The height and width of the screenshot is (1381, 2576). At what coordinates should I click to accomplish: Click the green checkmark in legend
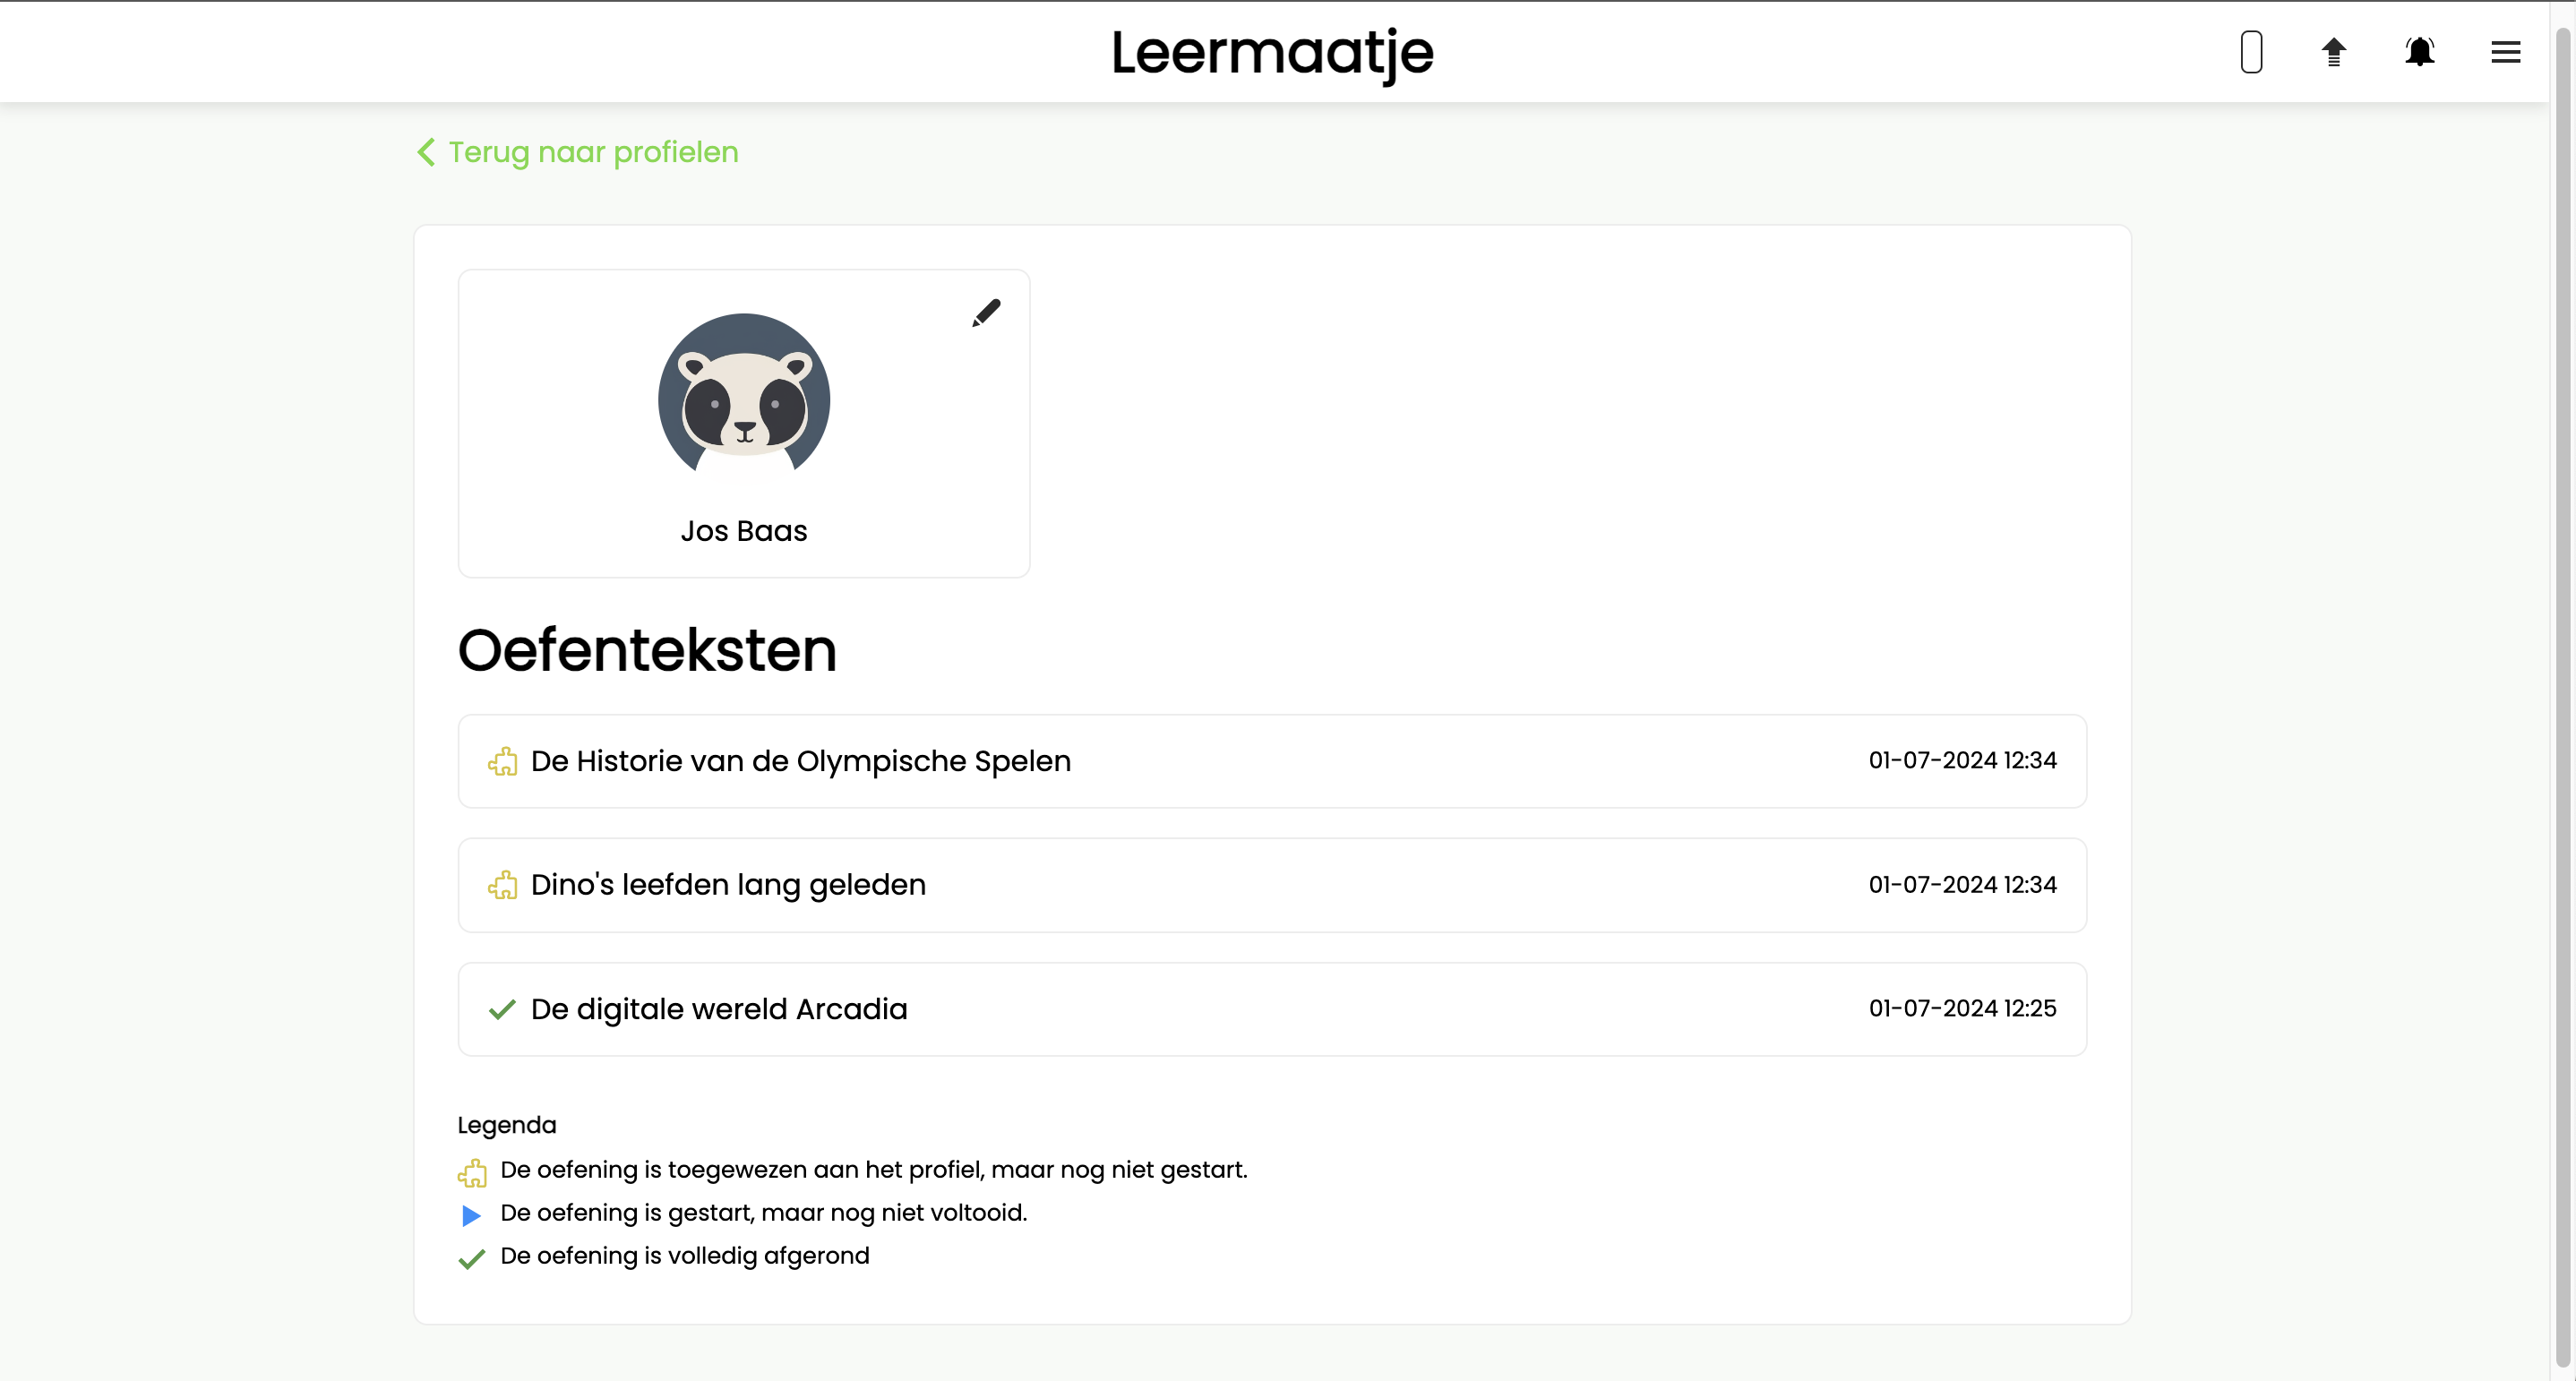coord(472,1258)
